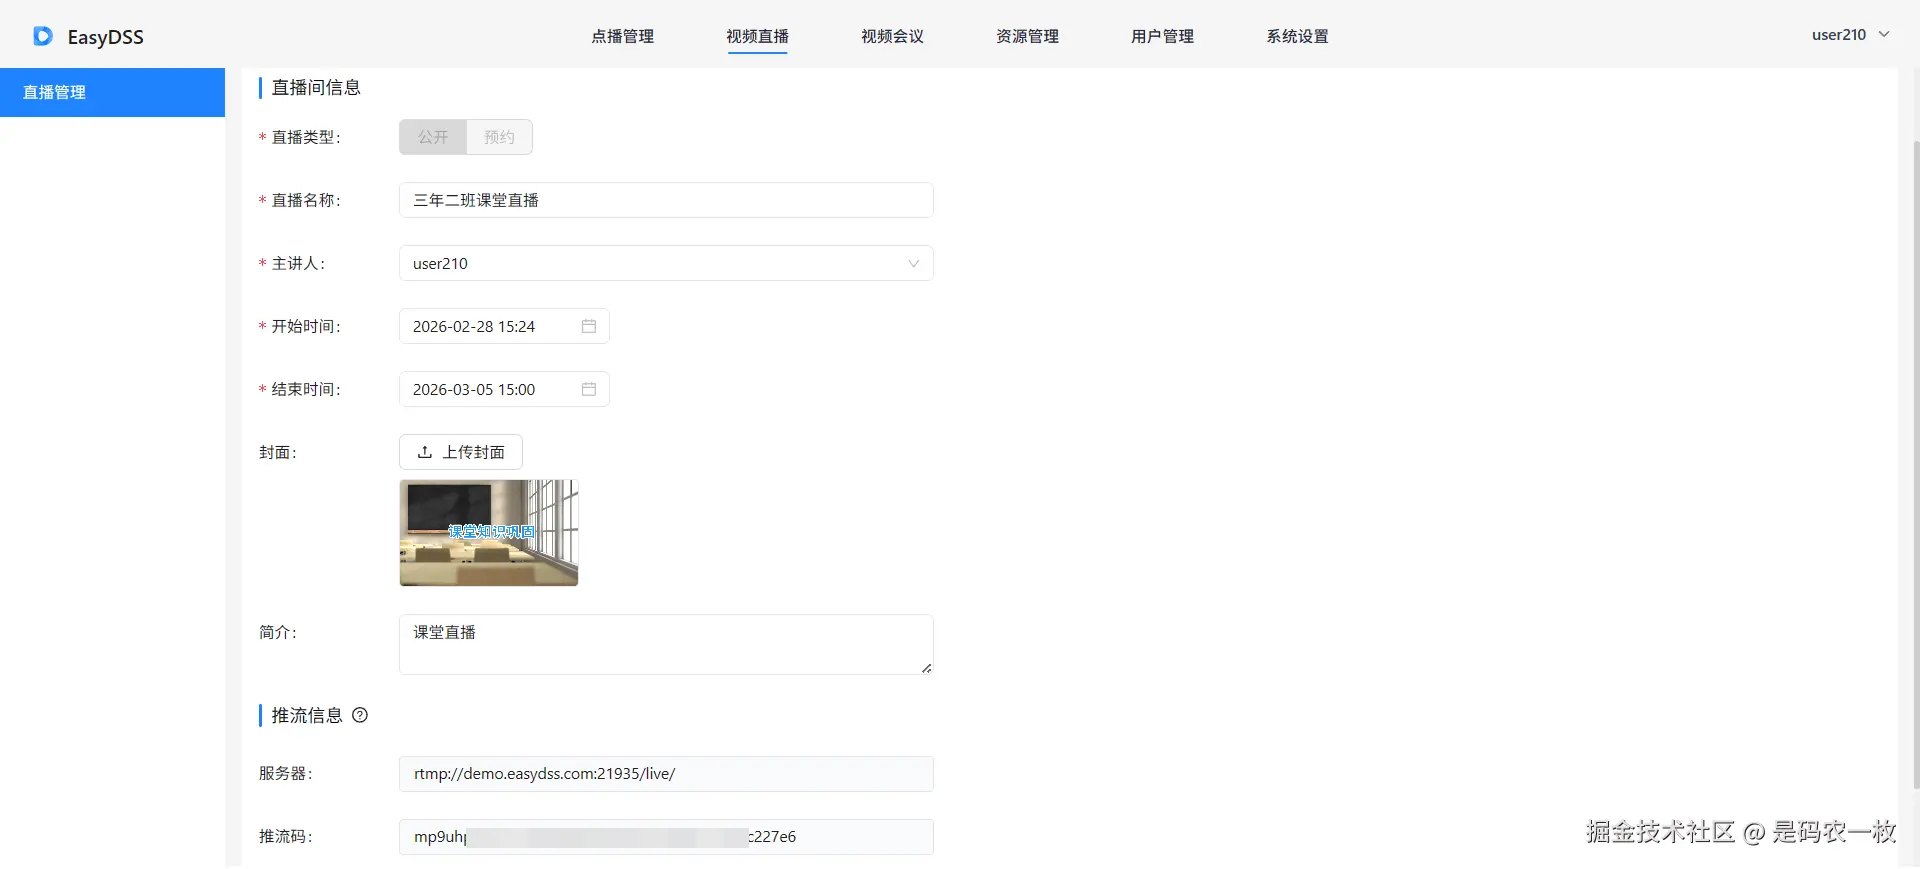1920x869 pixels.
Task: Click the EasyDSS brand name text
Action: click(x=106, y=37)
